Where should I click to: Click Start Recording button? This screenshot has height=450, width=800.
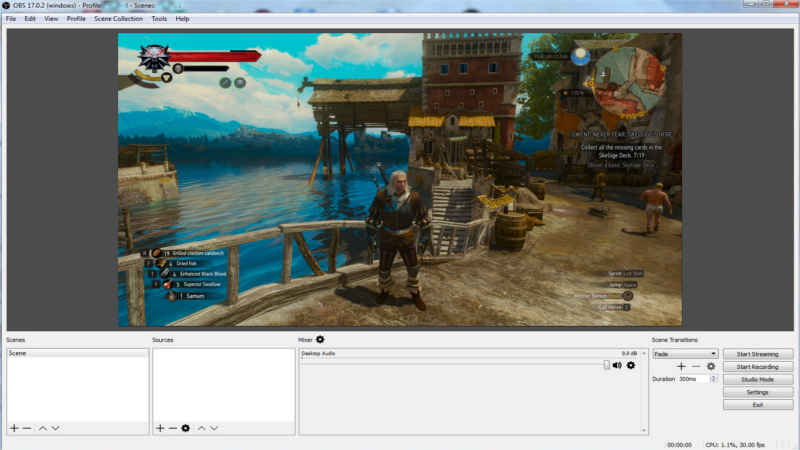758,367
